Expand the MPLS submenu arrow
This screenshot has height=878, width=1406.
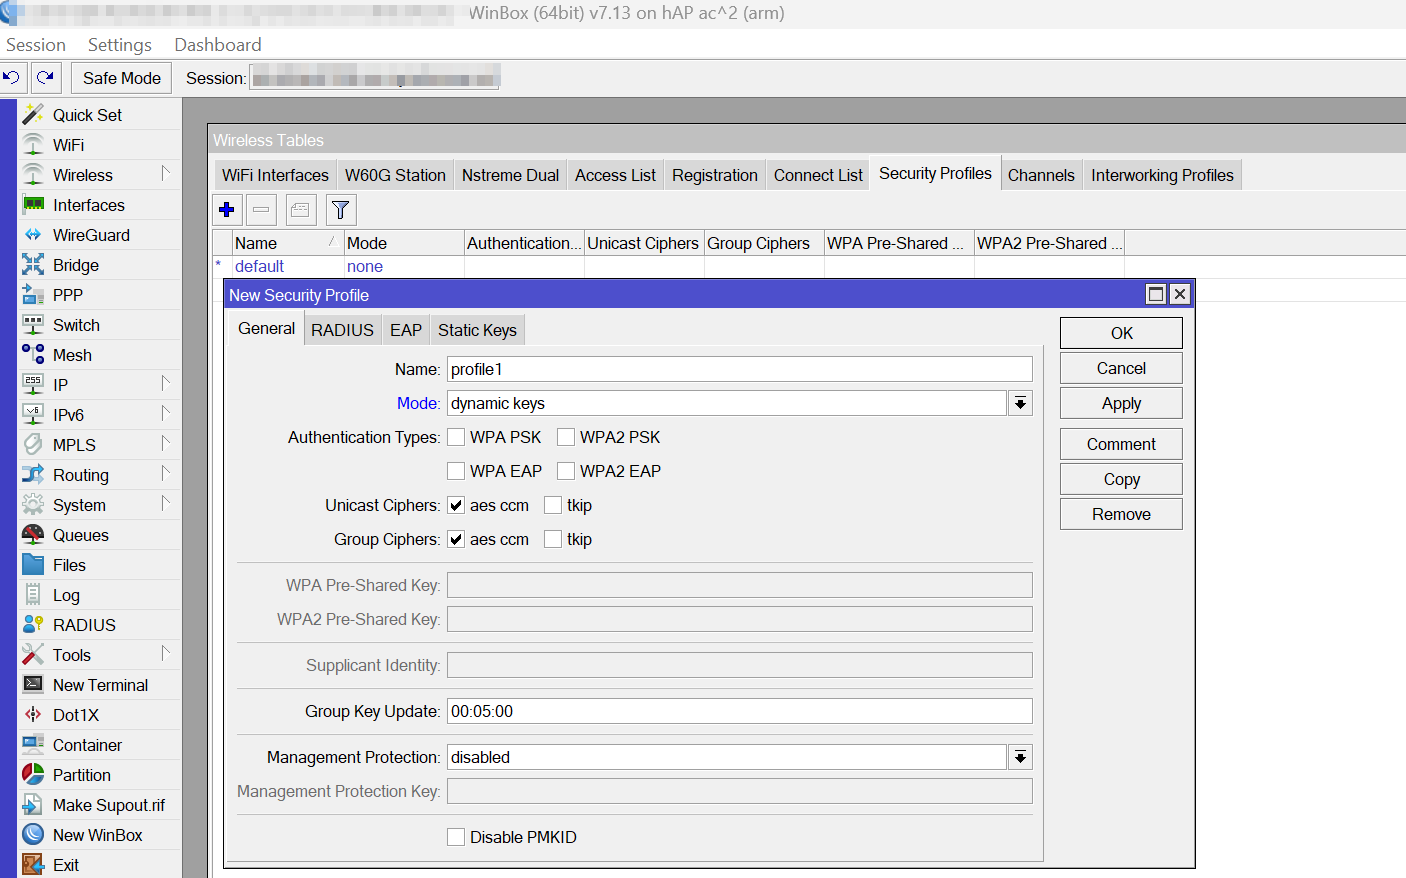[166, 444]
